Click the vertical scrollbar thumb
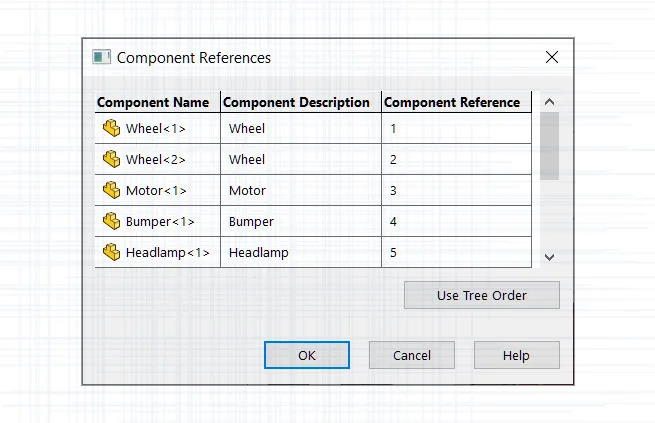This screenshot has height=423, width=655. click(x=549, y=146)
